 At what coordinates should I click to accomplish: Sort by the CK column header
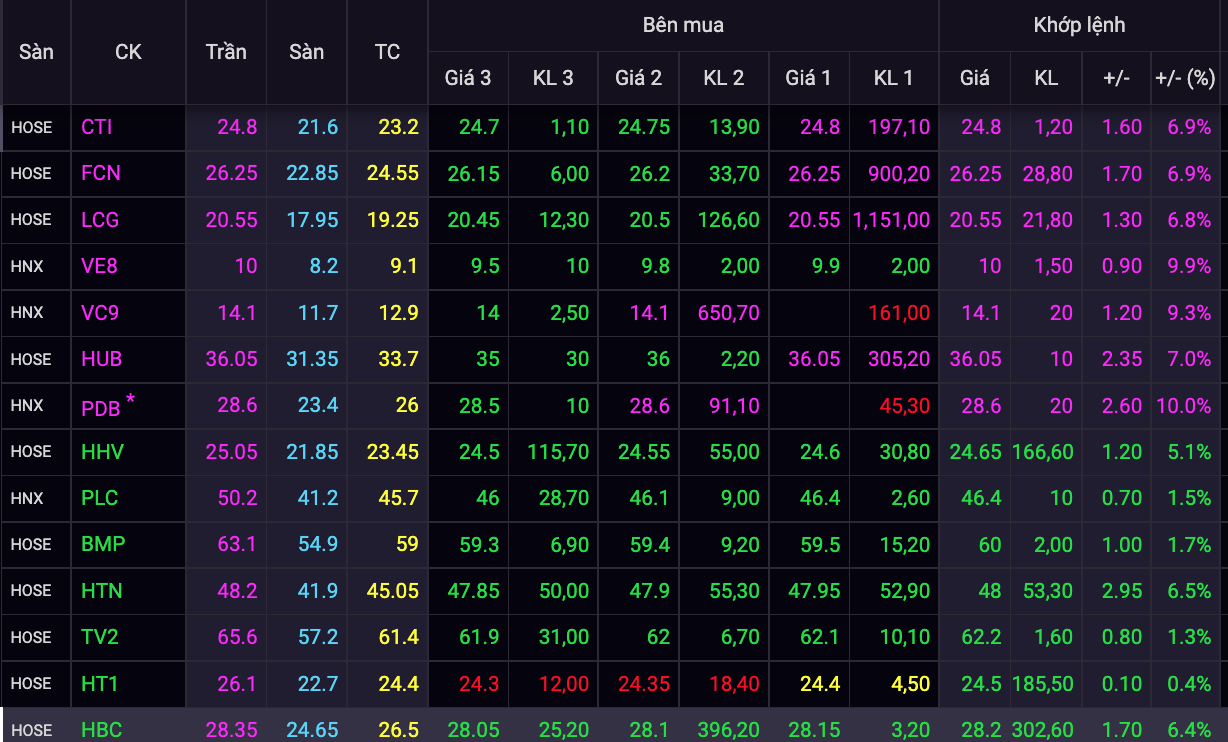pyautogui.click(x=128, y=52)
